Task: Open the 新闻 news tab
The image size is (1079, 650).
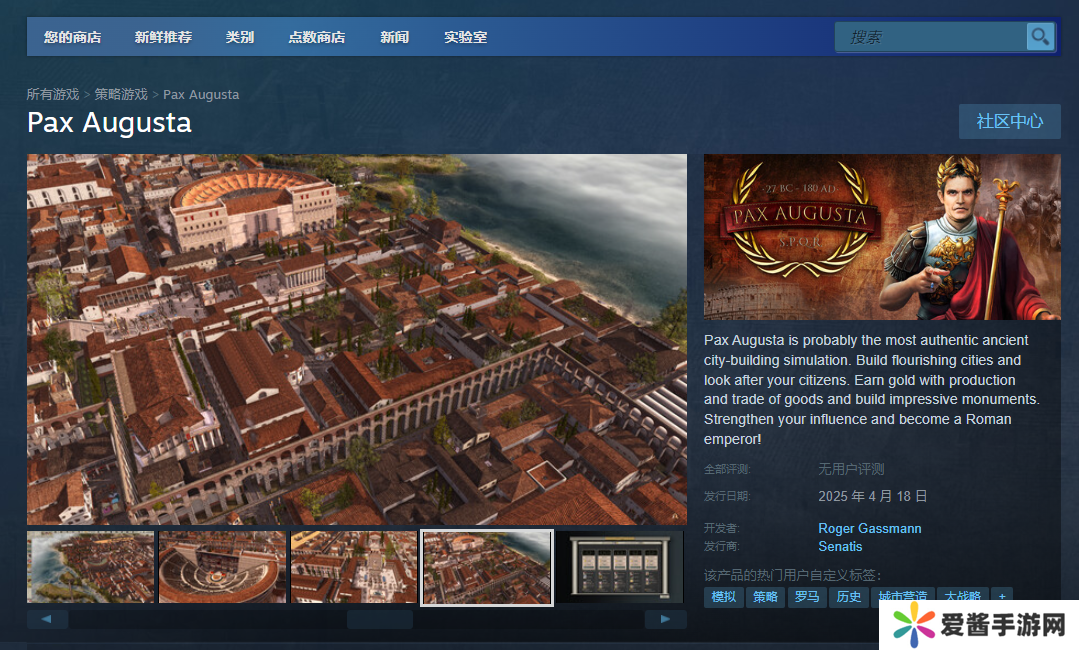Action: [394, 37]
